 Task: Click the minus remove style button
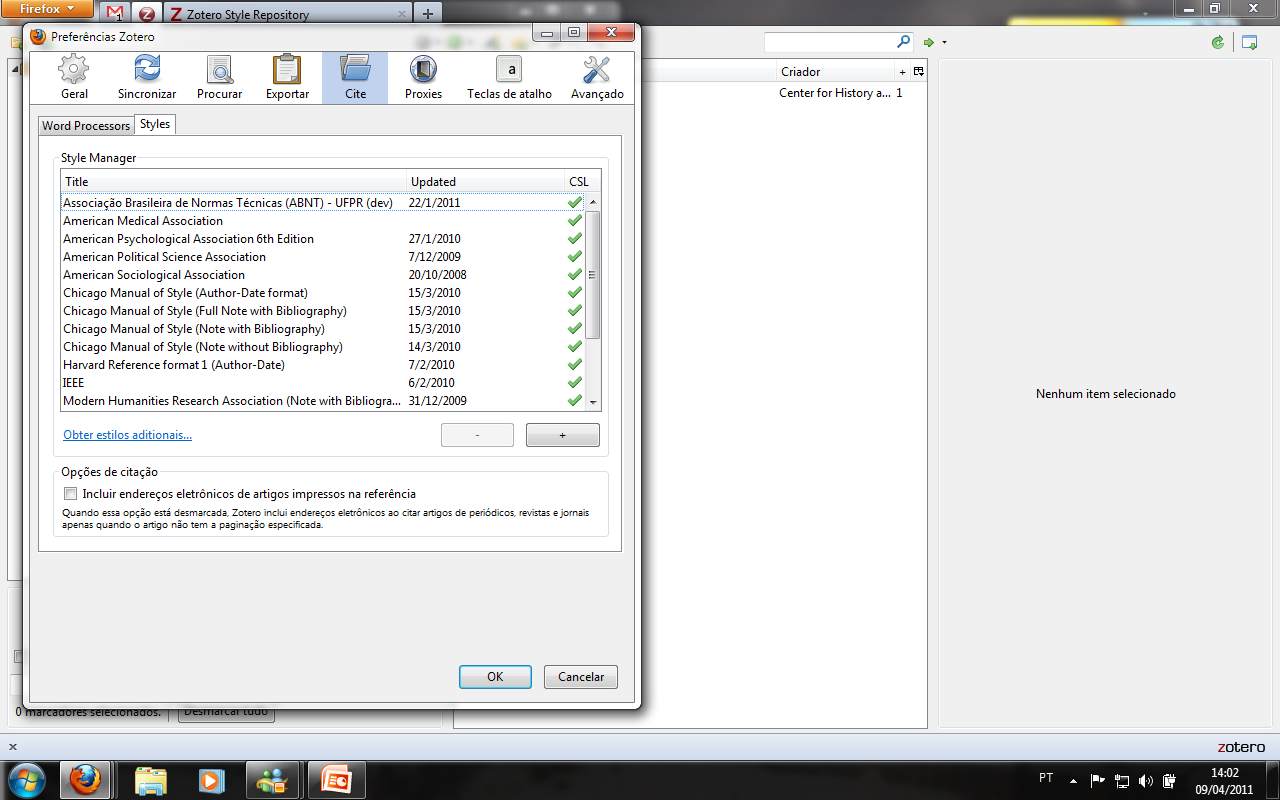click(x=477, y=435)
